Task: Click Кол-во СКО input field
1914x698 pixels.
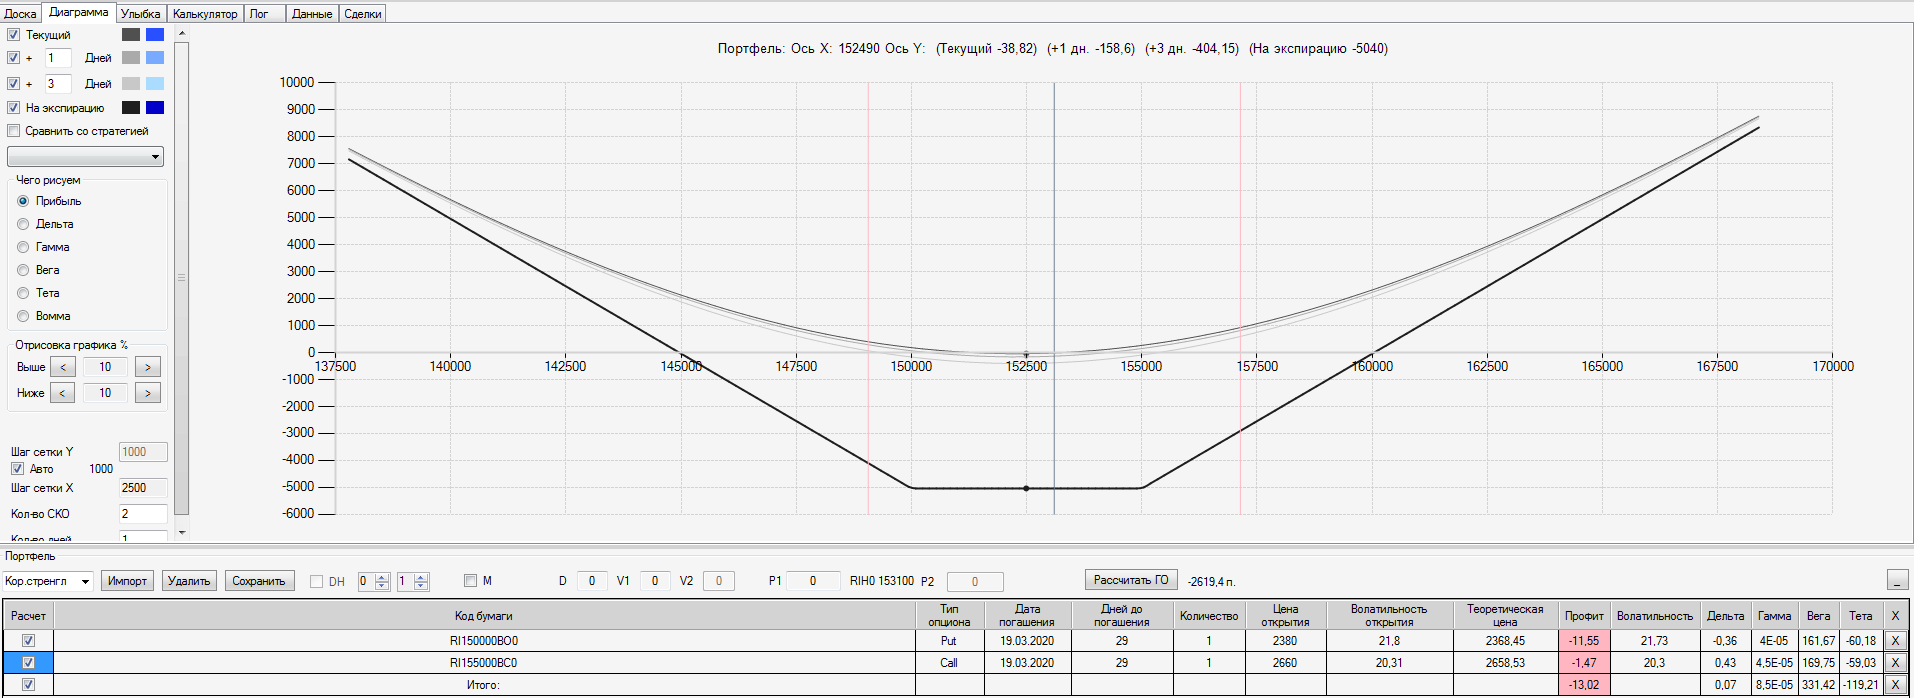Action: [x=143, y=514]
